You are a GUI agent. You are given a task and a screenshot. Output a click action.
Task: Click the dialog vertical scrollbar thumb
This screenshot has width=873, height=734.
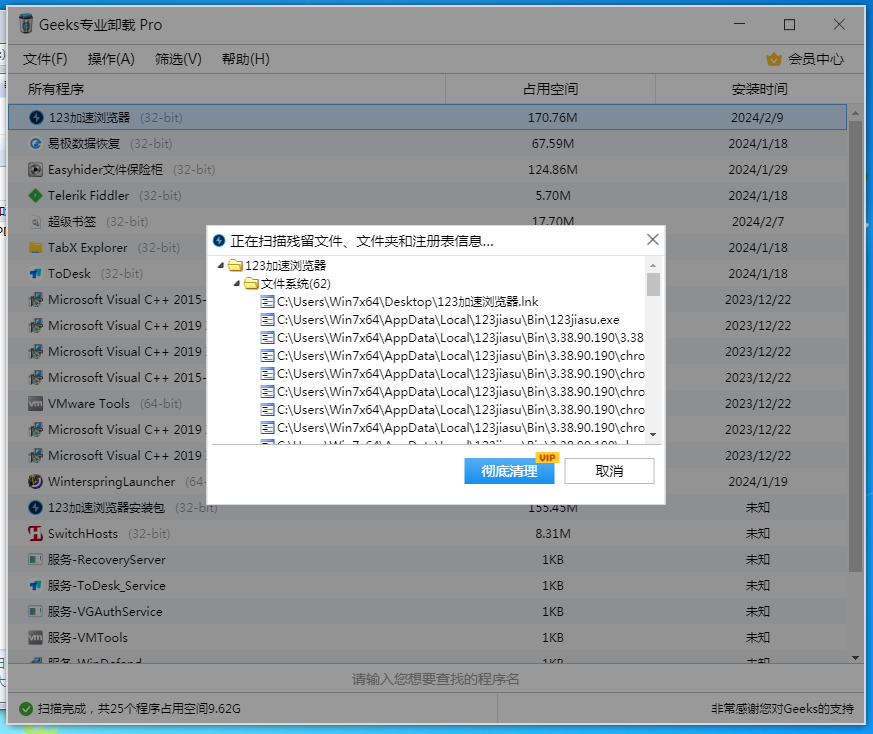coord(653,285)
